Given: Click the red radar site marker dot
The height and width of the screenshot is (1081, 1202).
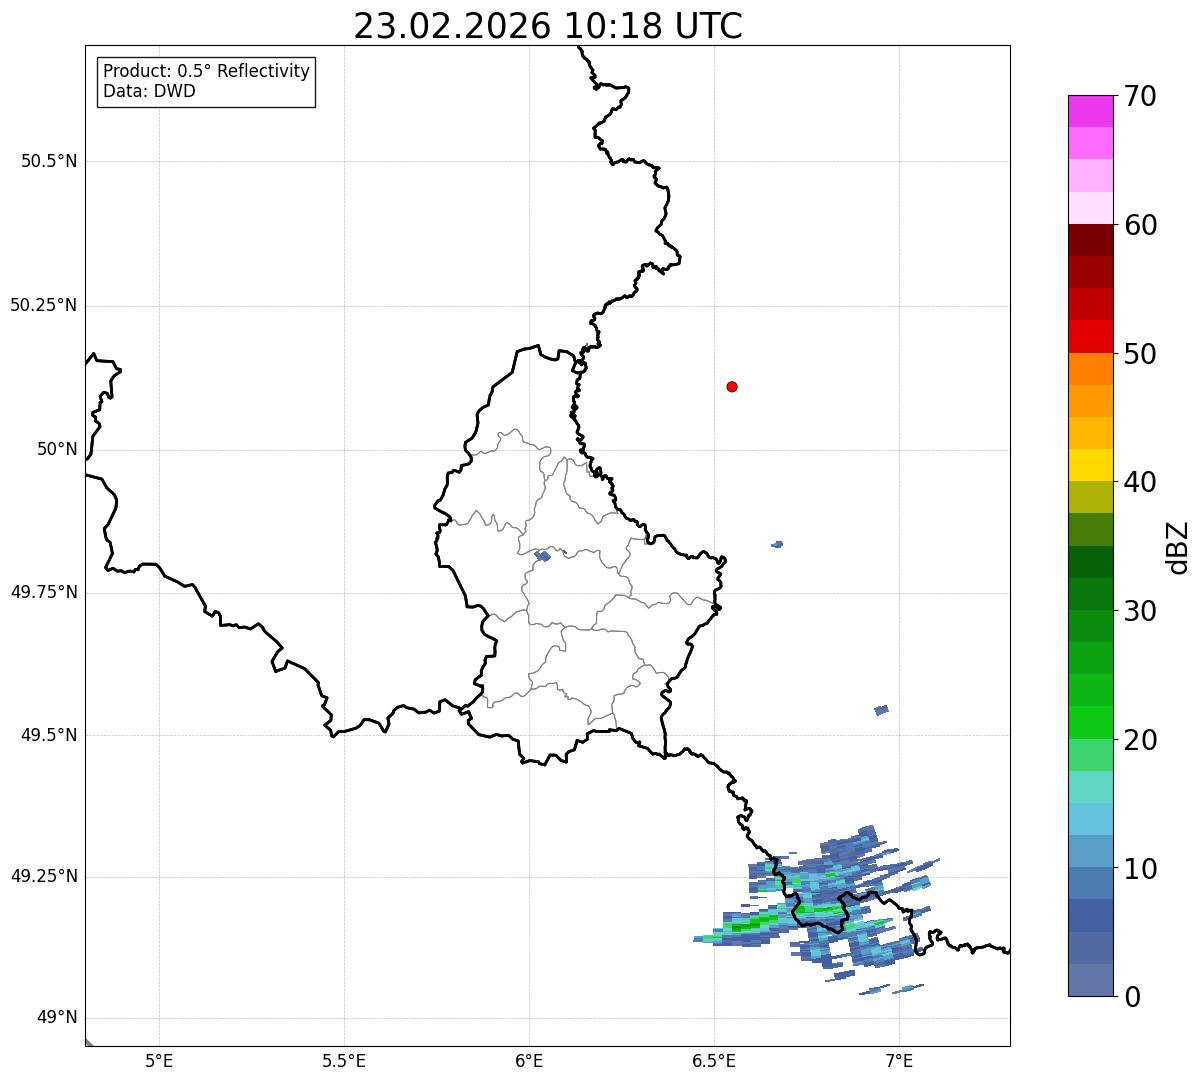Looking at the screenshot, I should tap(732, 386).
